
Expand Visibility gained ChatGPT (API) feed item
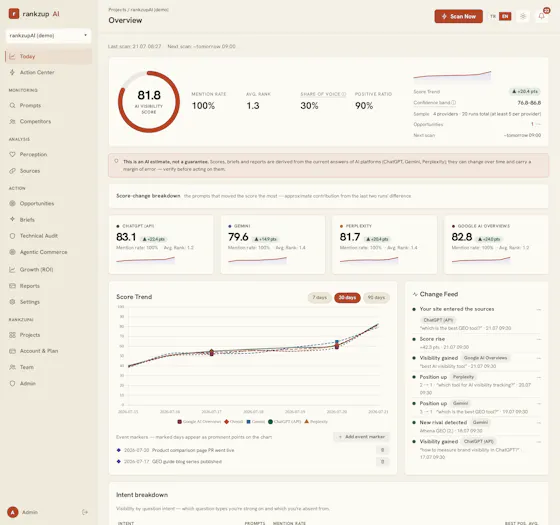[x=539, y=442]
